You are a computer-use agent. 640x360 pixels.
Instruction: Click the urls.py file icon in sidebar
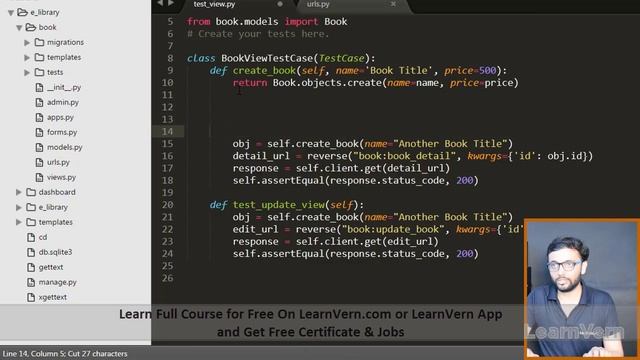point(39,162)
